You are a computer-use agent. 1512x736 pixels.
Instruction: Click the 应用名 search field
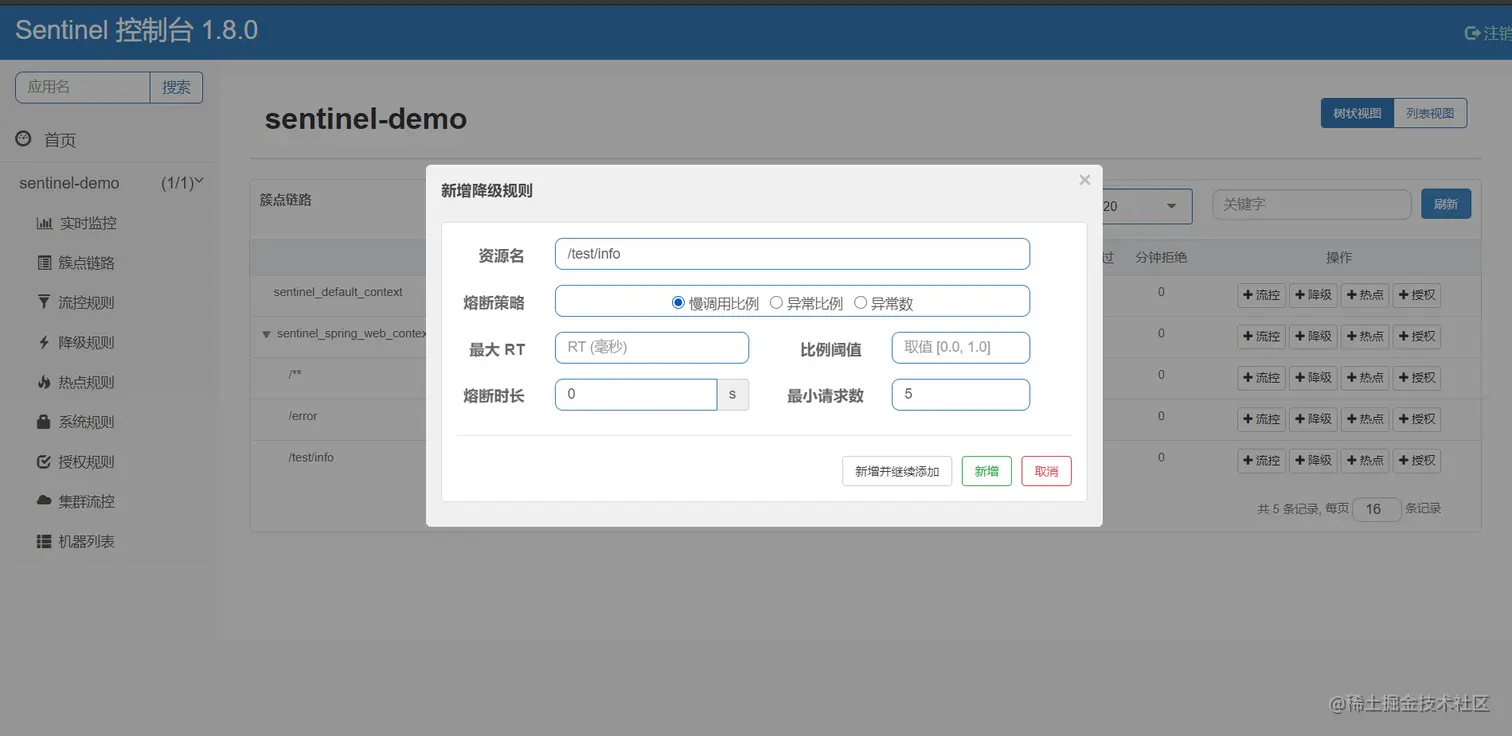83,87
